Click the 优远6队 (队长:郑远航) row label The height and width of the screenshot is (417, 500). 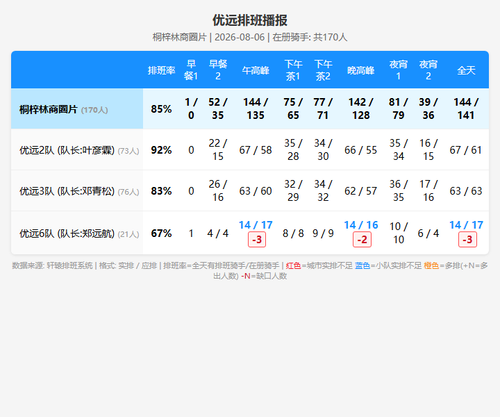(79, 233)
